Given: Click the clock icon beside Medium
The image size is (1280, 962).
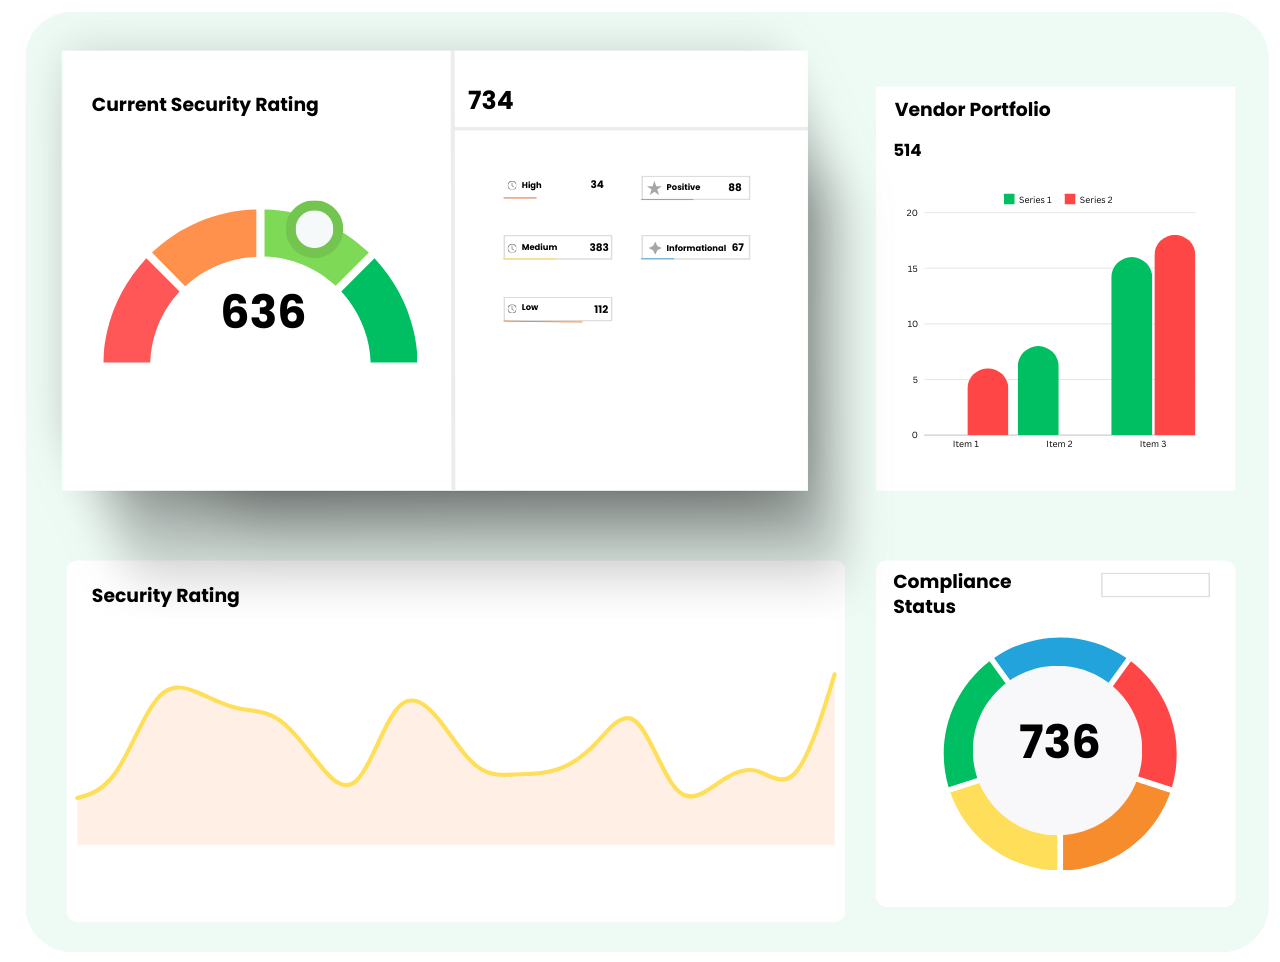Looking at the screenshot, I should pos(512,248).
